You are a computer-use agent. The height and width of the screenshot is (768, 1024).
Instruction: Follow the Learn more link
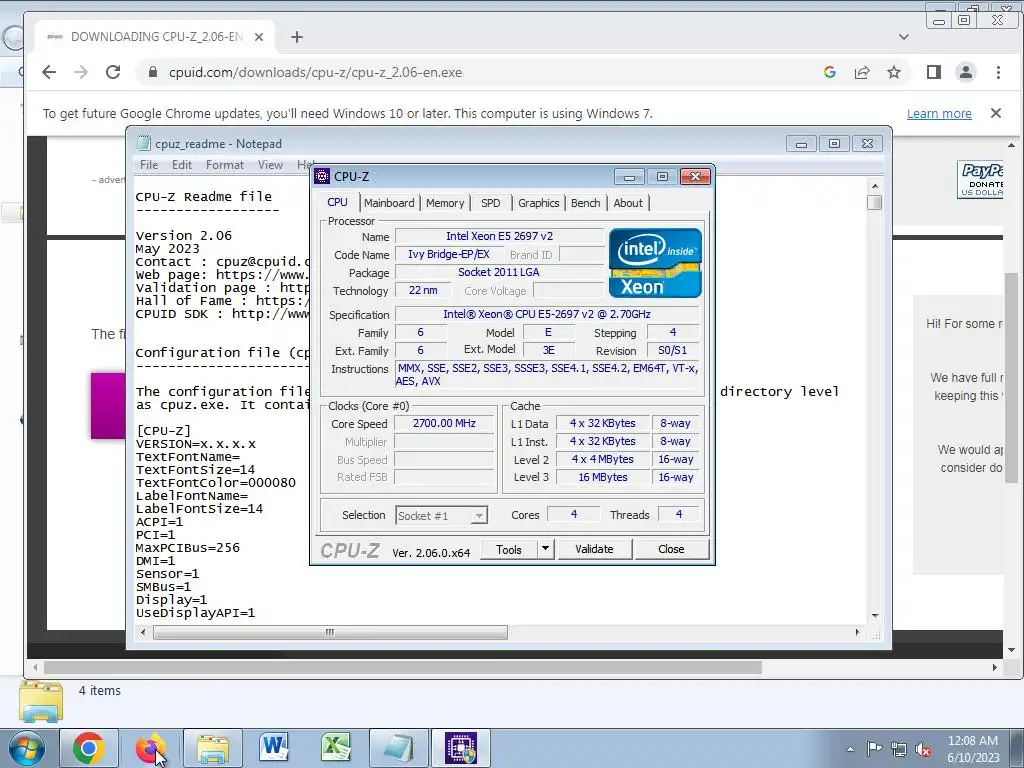pos(939,114)
